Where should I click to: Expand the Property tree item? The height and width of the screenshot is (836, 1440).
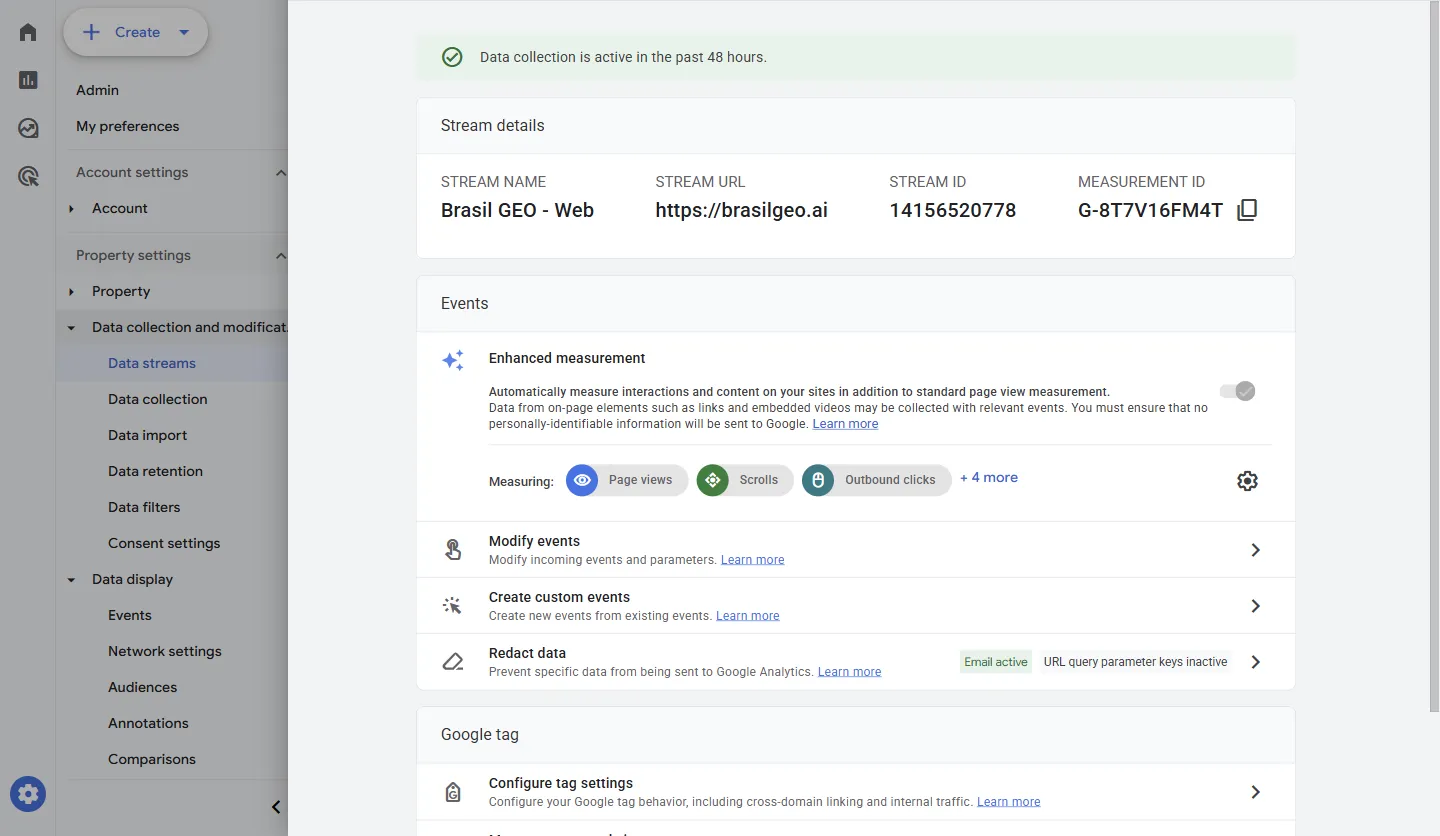tap(71, 292)
